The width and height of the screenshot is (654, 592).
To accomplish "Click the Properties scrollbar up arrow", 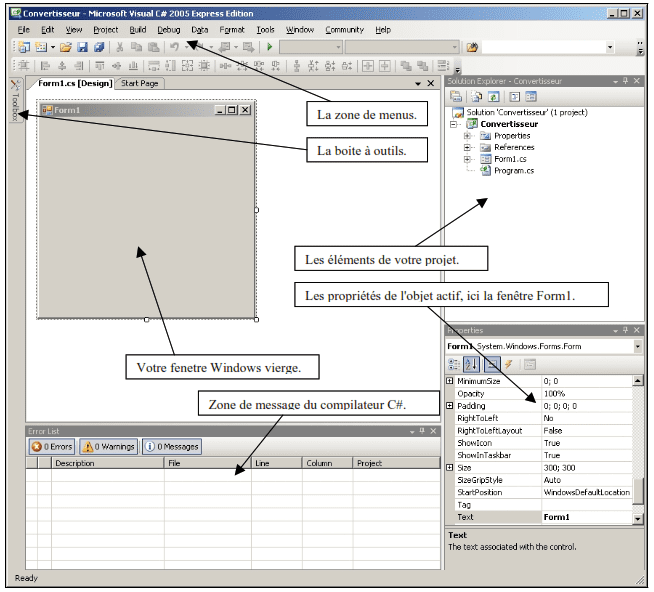I will [637, 380].
